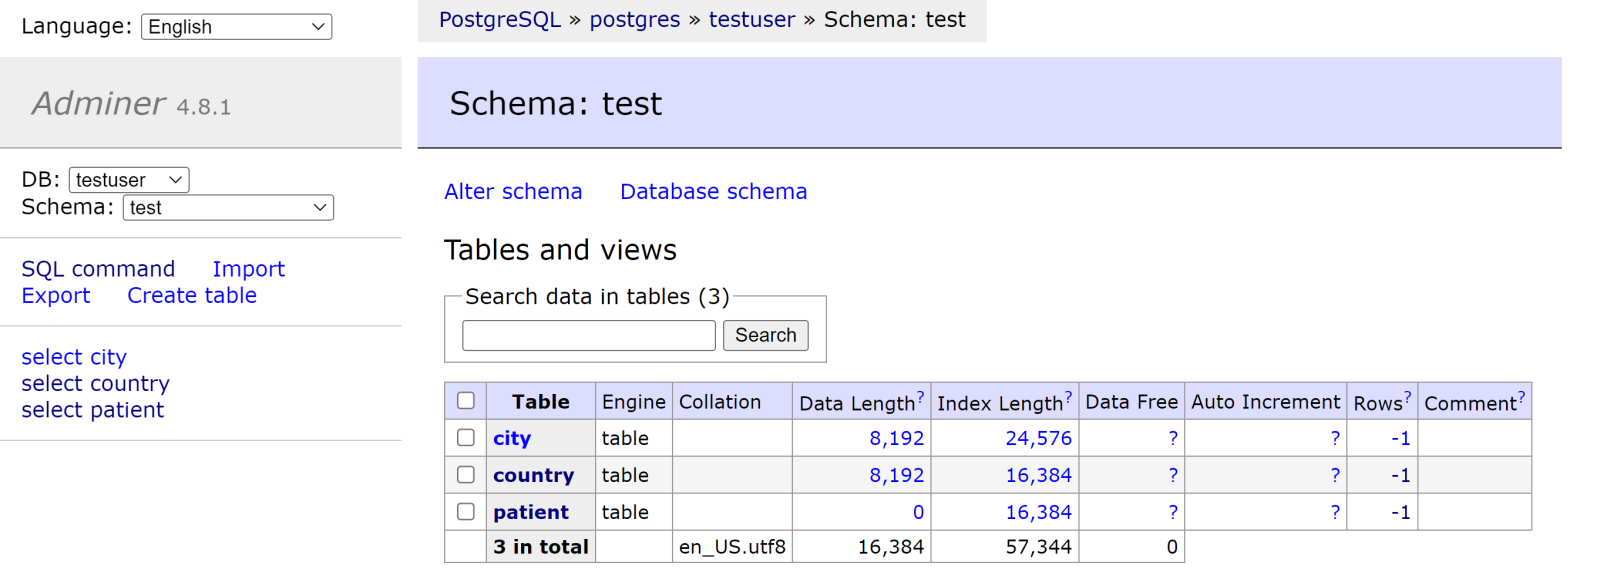Toggle the select-all tables checkbox
Viewport: 1600px width, 583px height.
coord(466,401)
